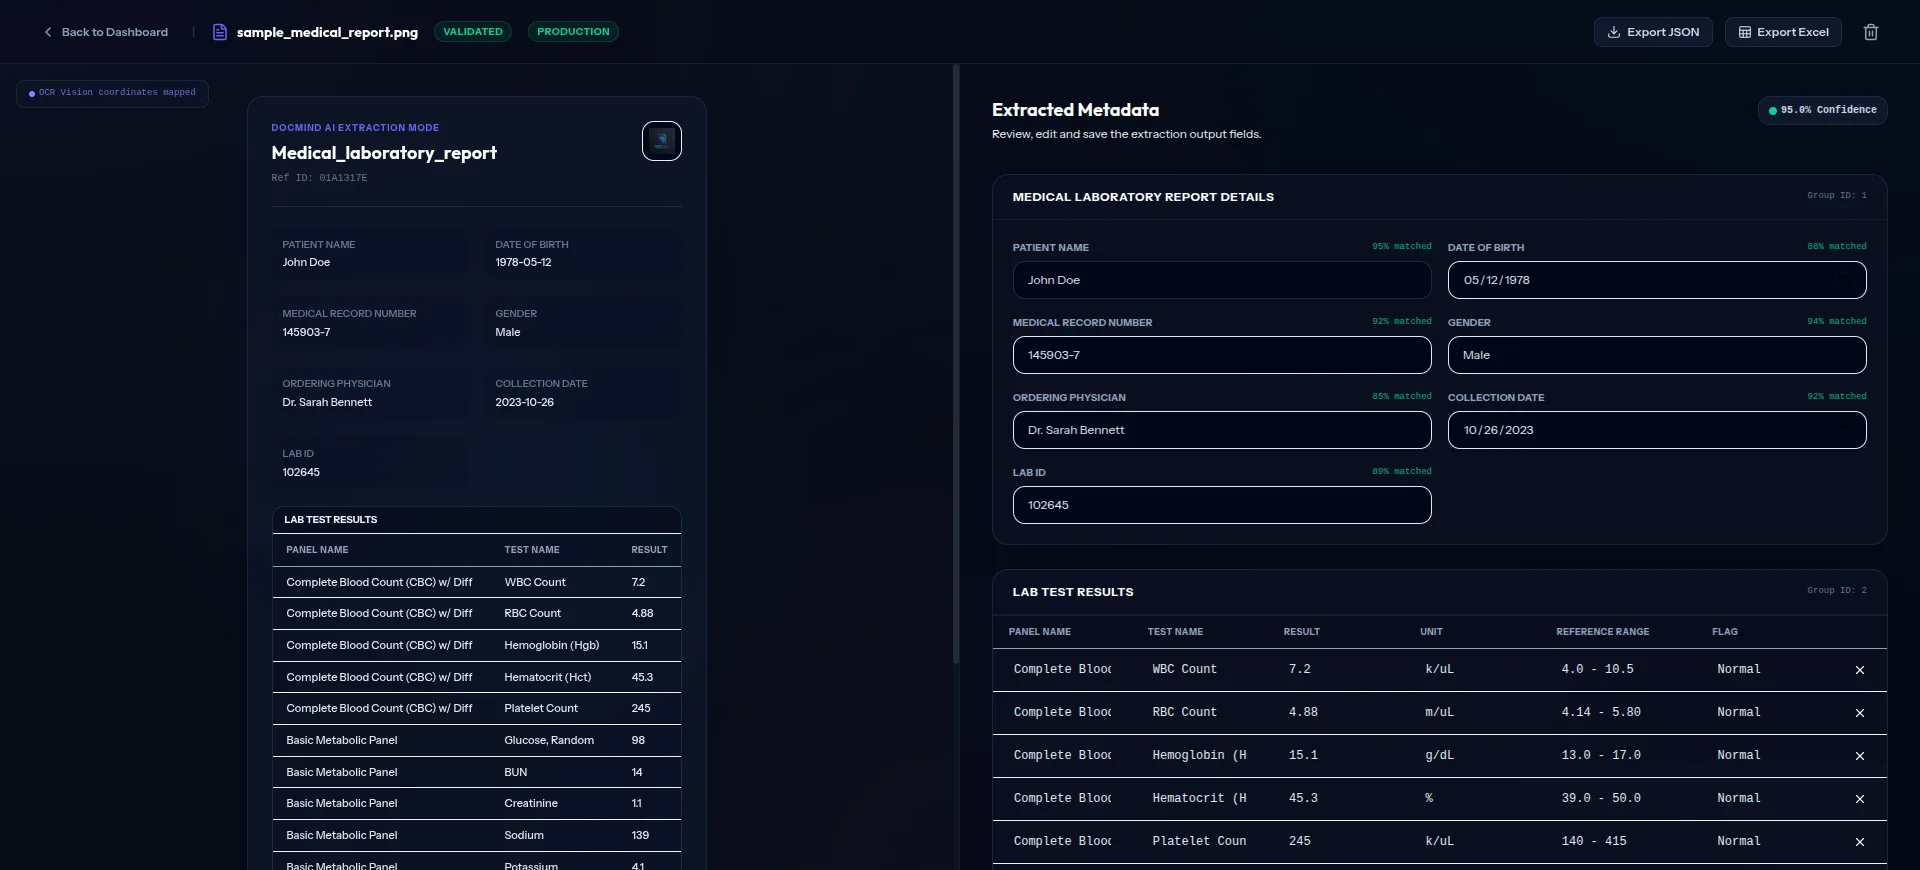Click the "89% matched" label for Lab ID
1920x870 pixels.
coord(1401,471)
